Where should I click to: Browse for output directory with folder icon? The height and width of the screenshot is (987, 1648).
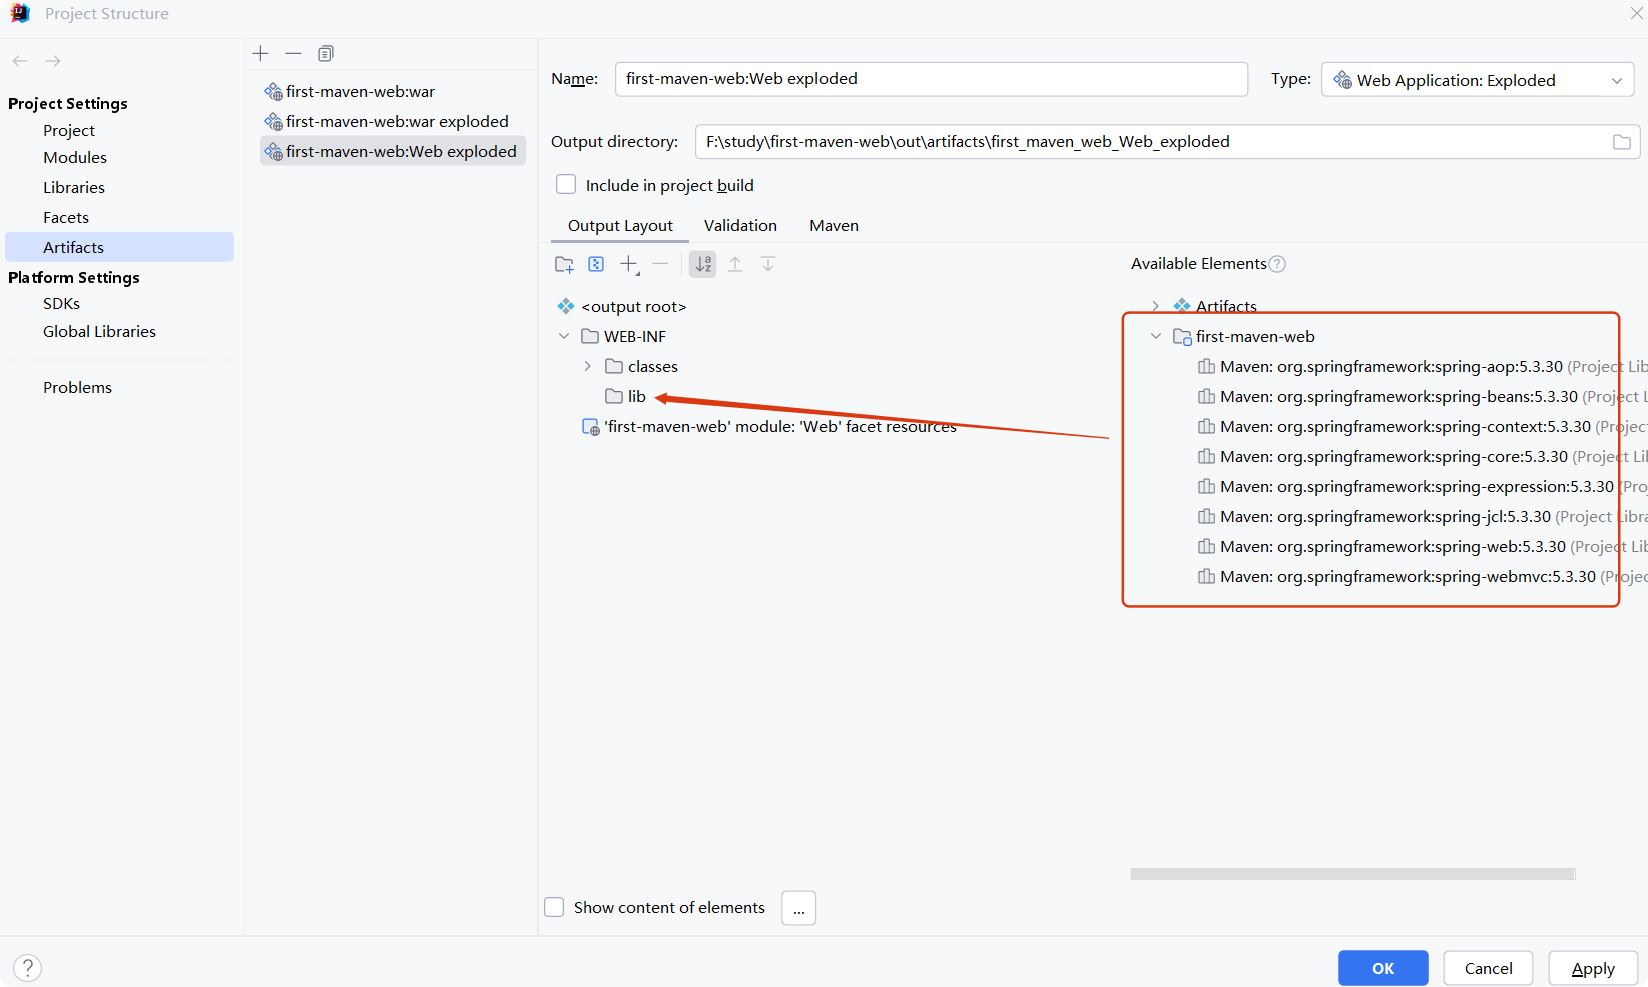pos(1622,142)
